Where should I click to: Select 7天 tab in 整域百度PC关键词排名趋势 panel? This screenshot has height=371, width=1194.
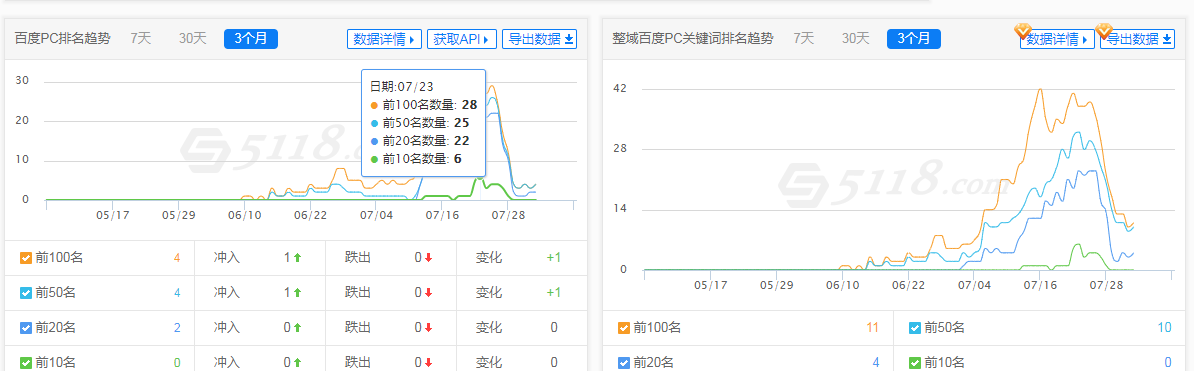[803, 39]
